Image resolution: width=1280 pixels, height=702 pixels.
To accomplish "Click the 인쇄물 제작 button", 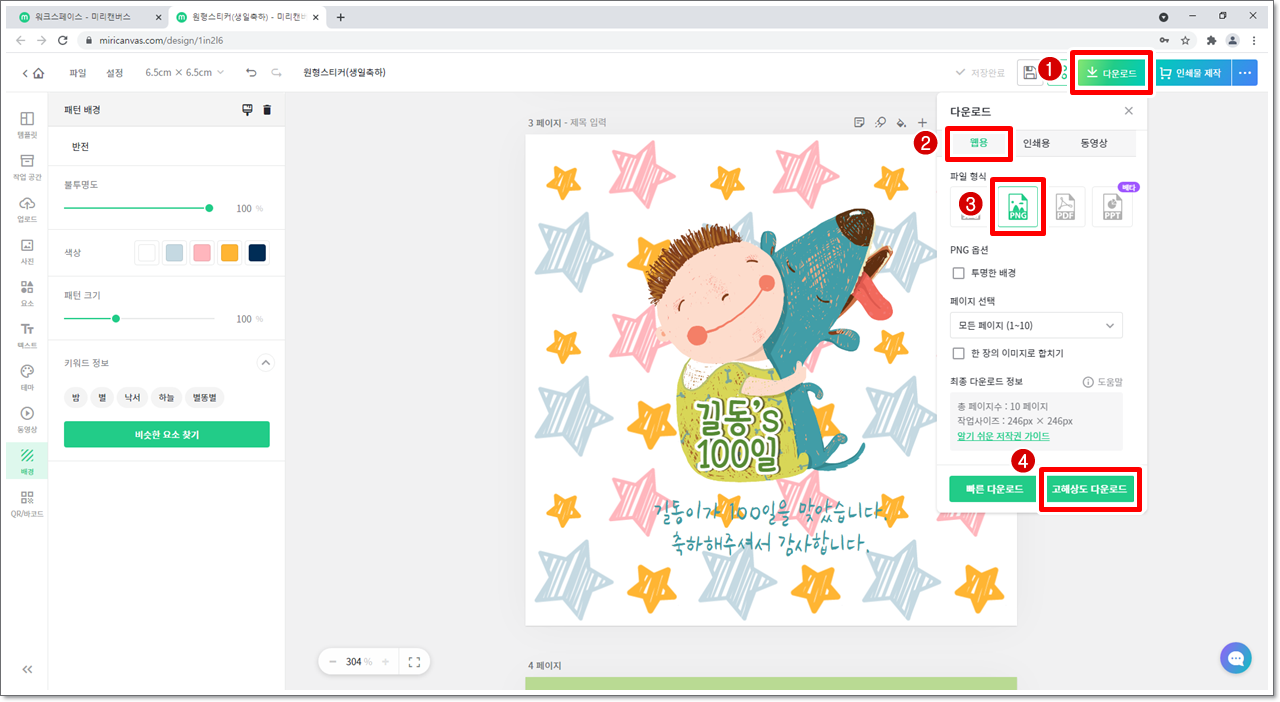I will 1193,73.
